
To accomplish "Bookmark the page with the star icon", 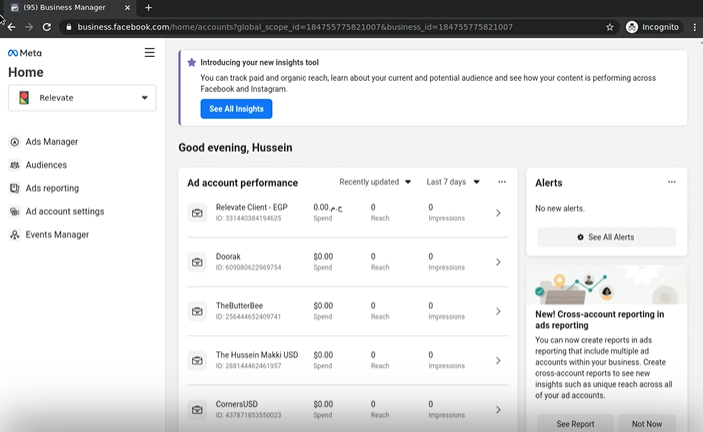I will pos(609,27).
